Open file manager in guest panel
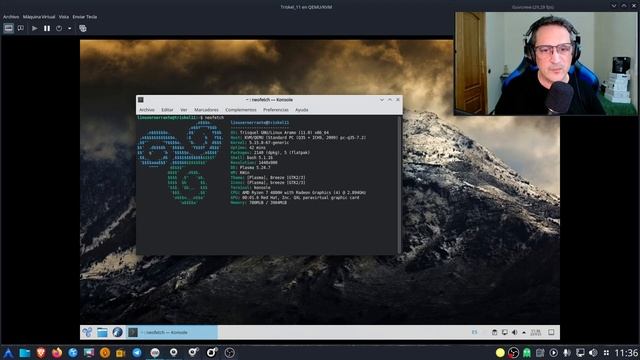The image size is (640, 360). point(102,332)
